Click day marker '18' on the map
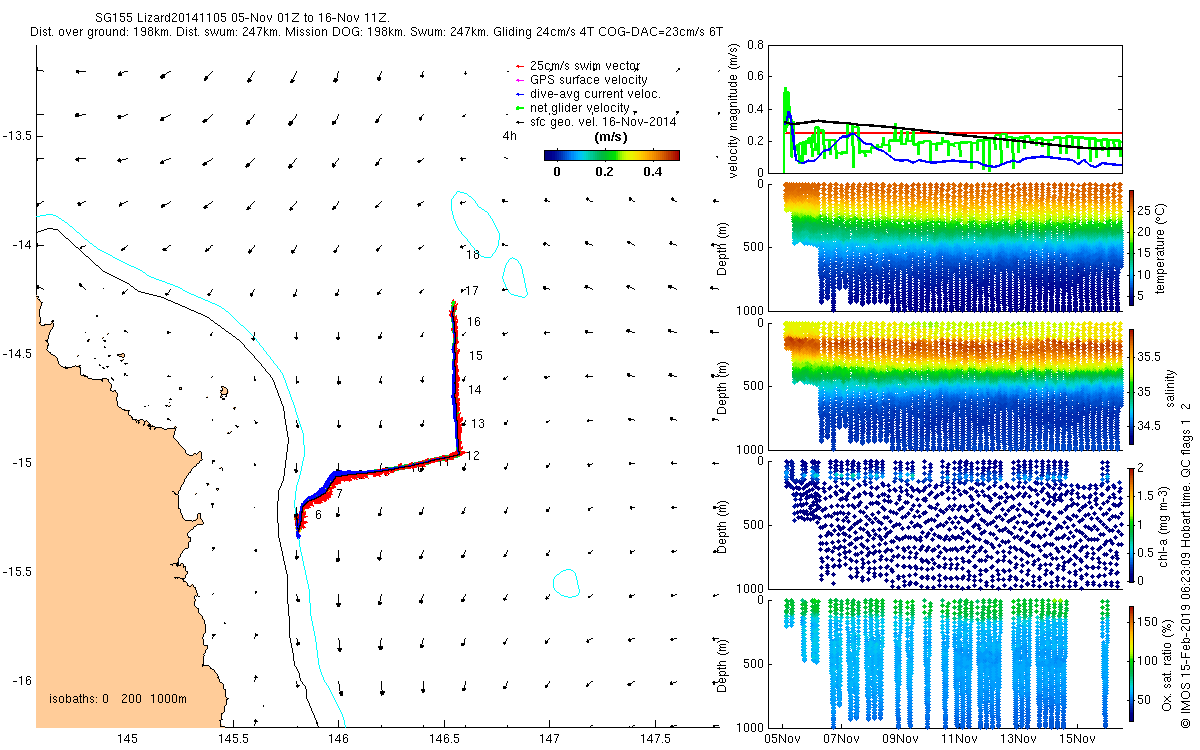The width and height of the screenshot is (1200, 750). pos(473,256)
